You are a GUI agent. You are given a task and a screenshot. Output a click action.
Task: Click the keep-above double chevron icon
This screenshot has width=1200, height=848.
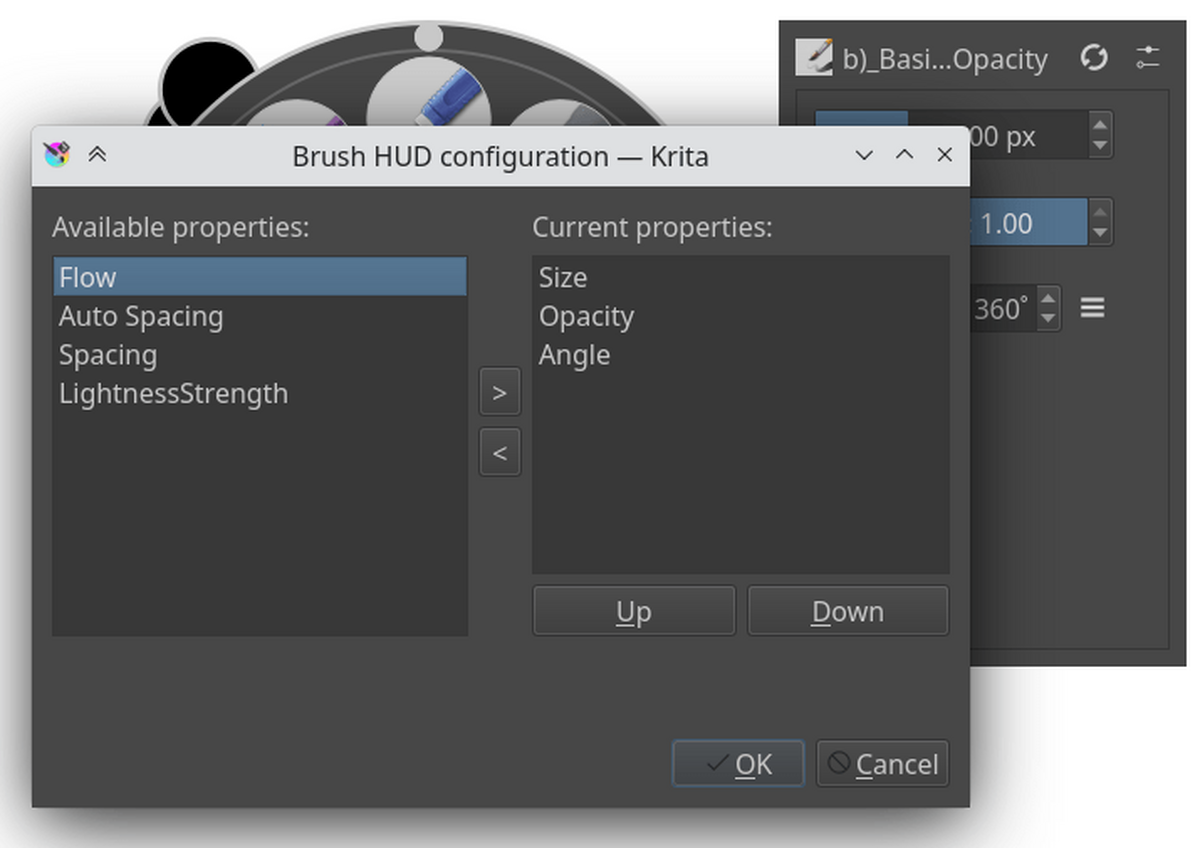tap(97, 155)
